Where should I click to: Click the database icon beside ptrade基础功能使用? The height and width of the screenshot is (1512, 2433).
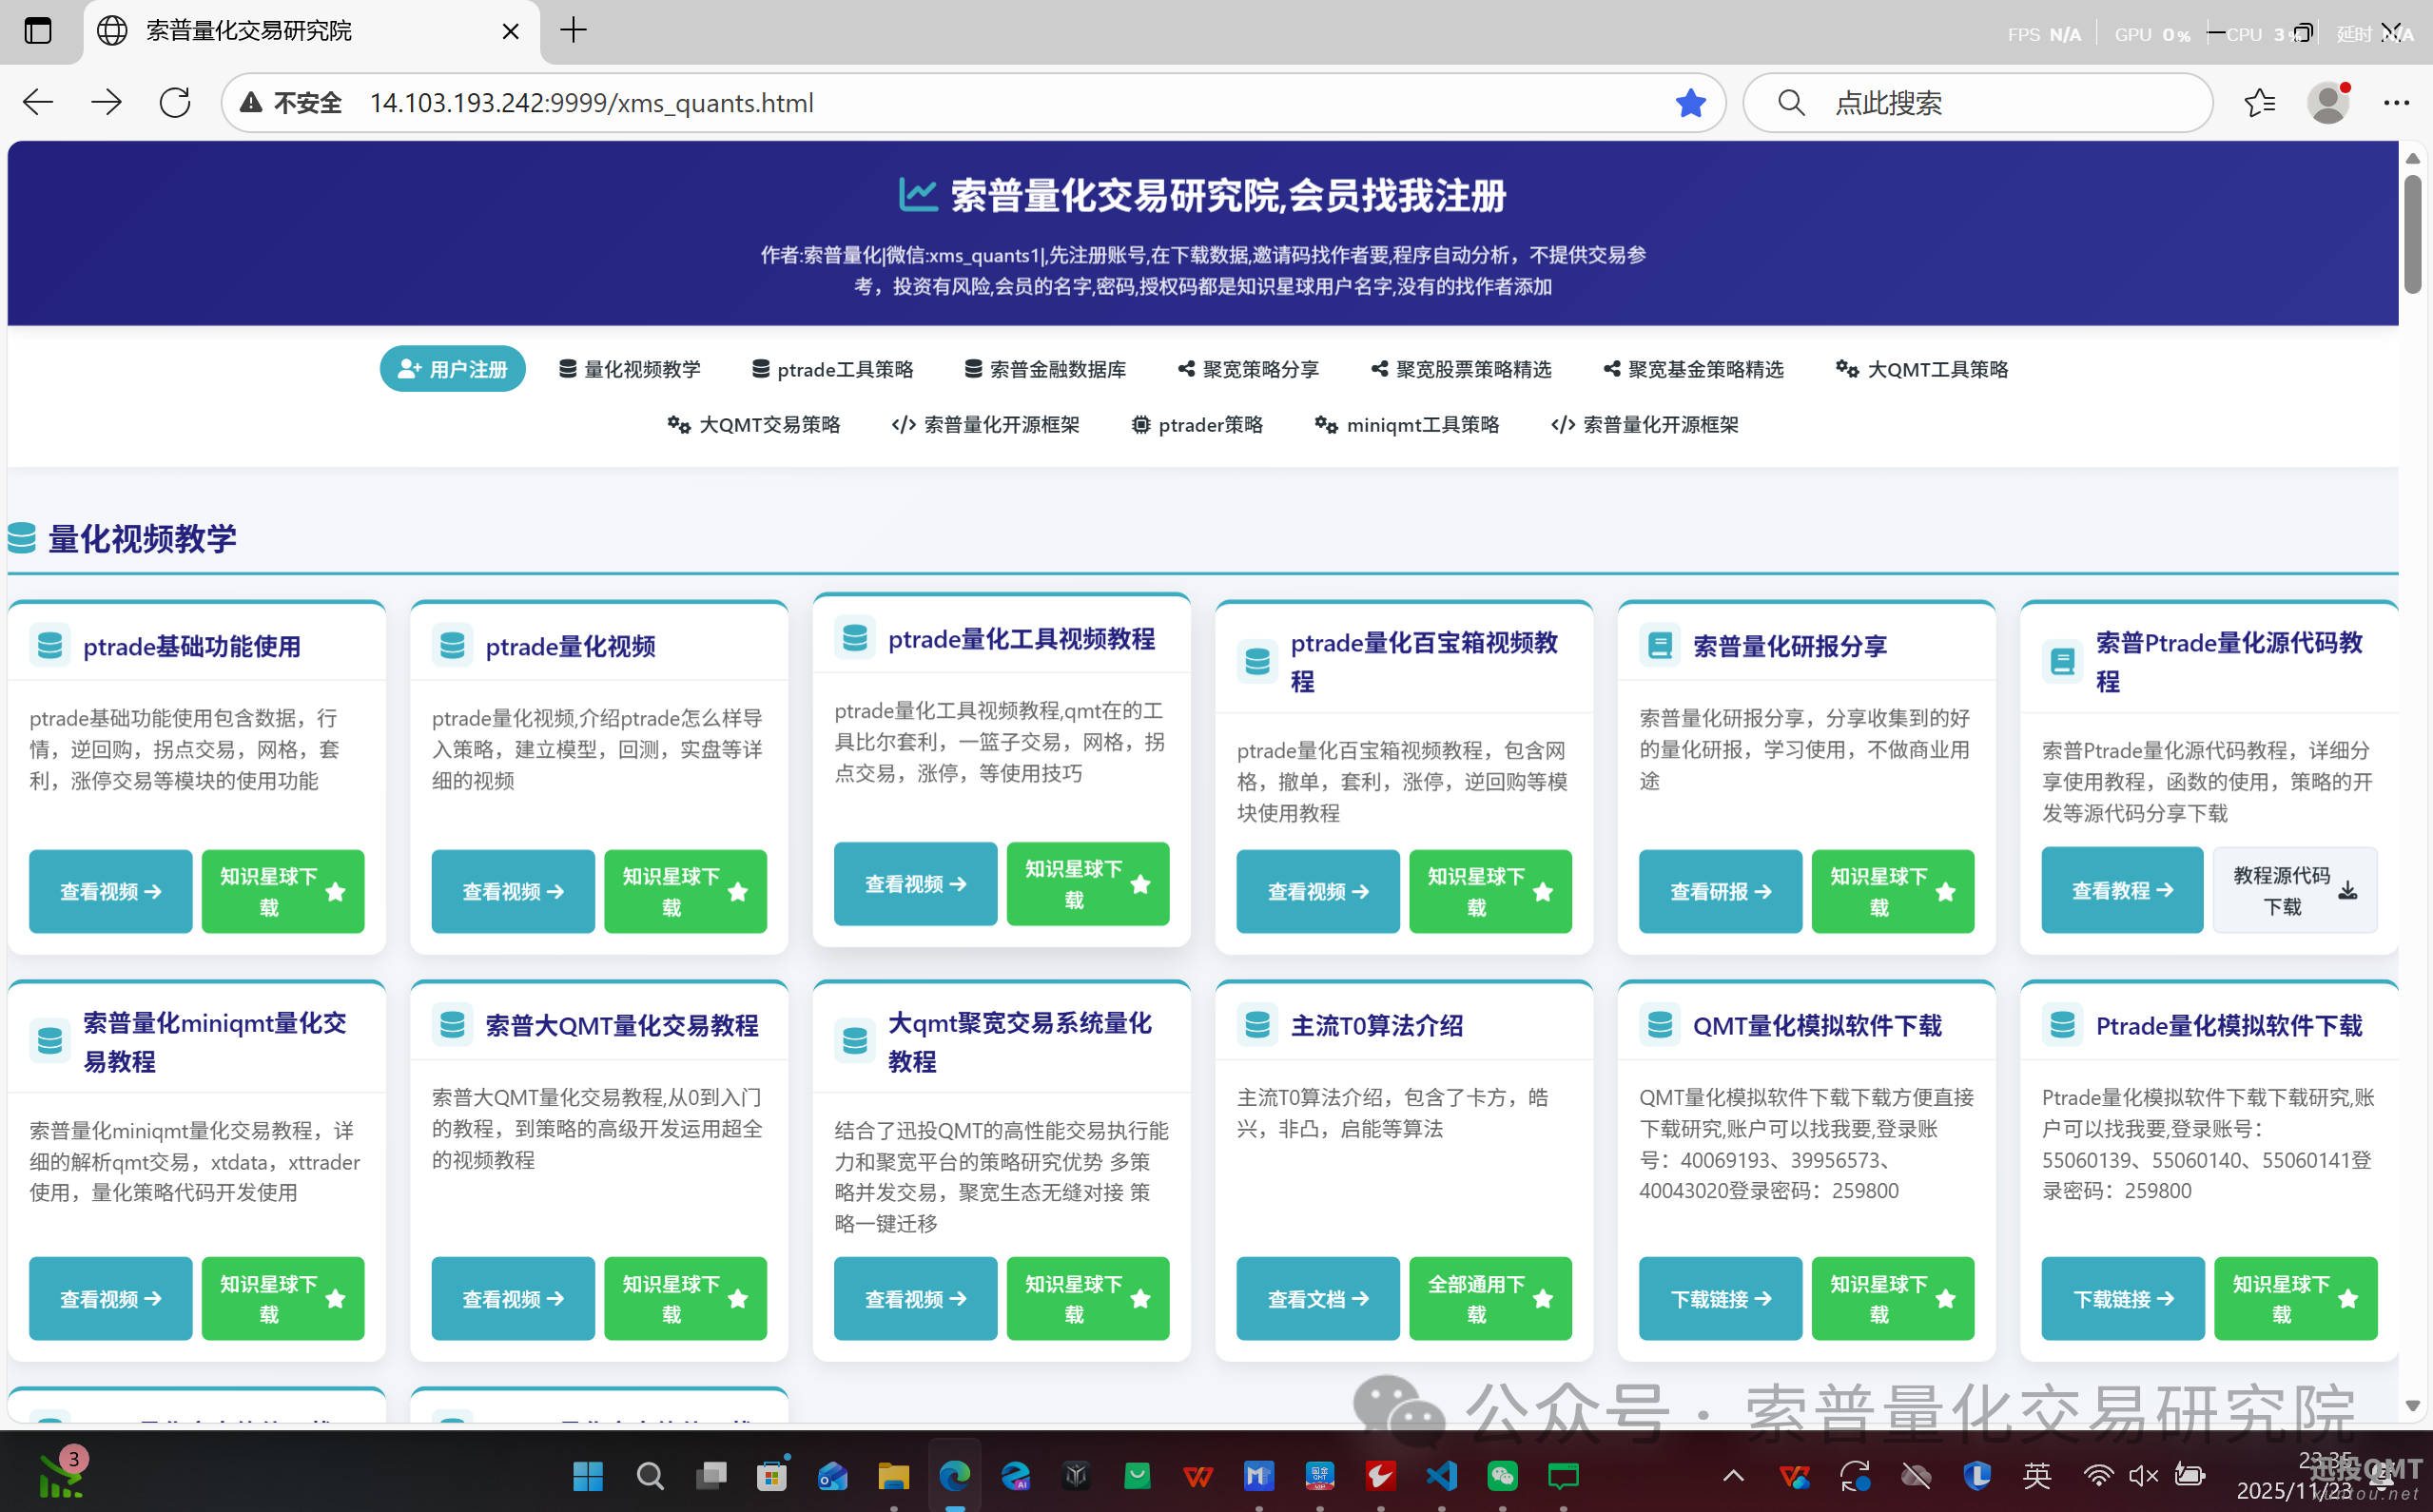[x=50, y=645]
